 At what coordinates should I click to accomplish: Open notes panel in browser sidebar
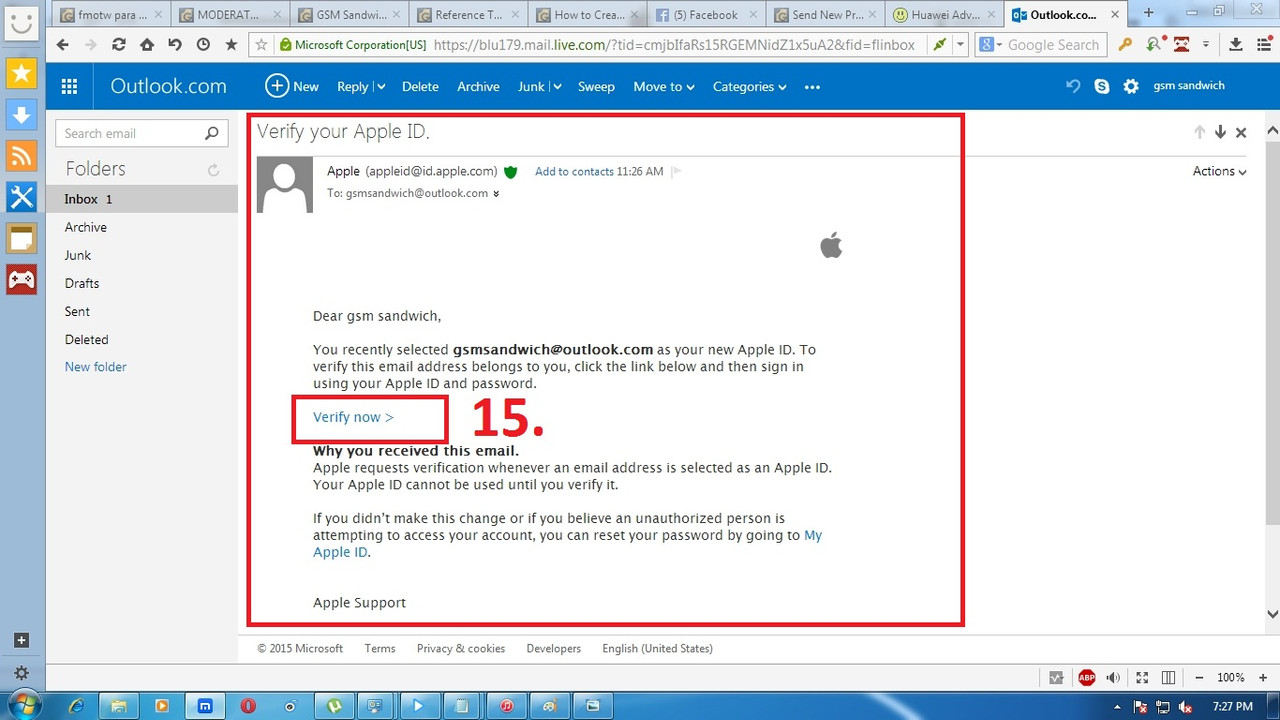pos(22,237)
